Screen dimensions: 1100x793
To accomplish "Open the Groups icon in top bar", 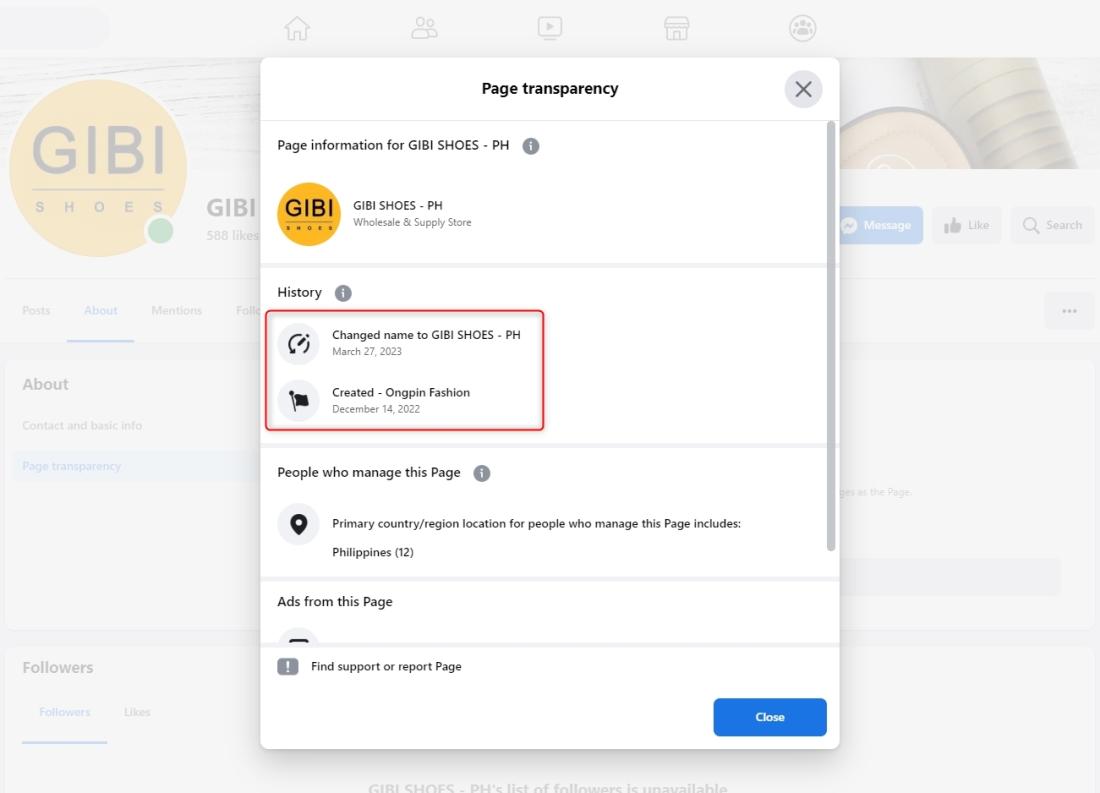I will click(803, 28).
